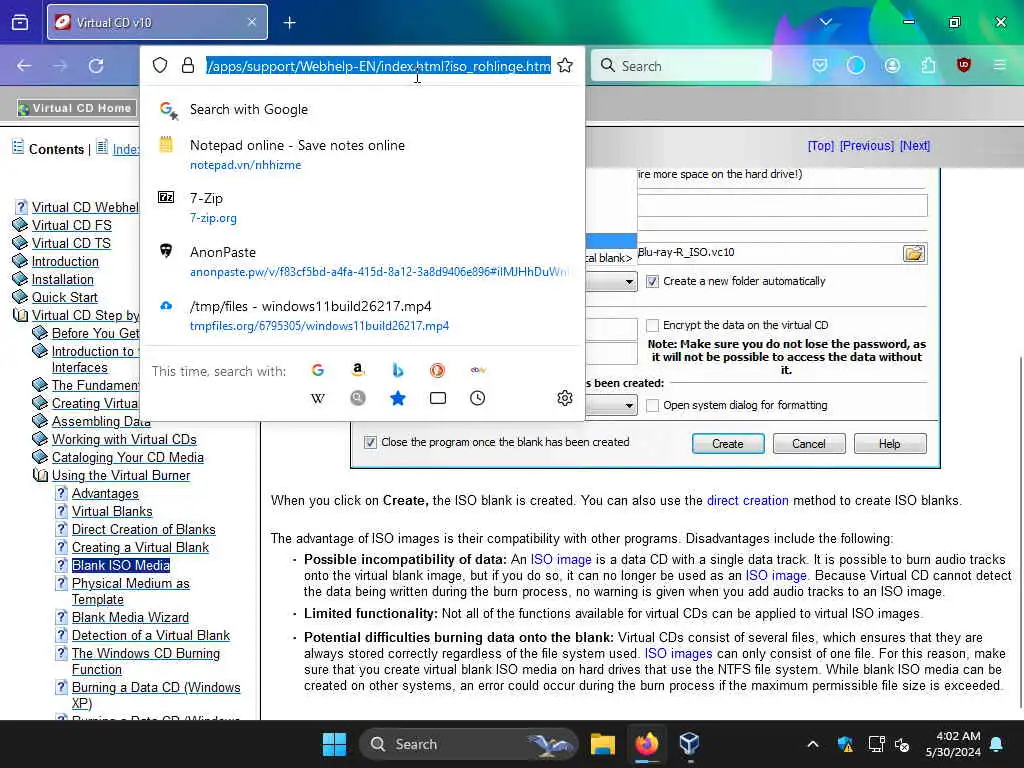Image resolution: width=1024 pixels, height=768 pixels.
Task: Open the VirtualBox cube icon on the taskbar
Action: [689, 744]
